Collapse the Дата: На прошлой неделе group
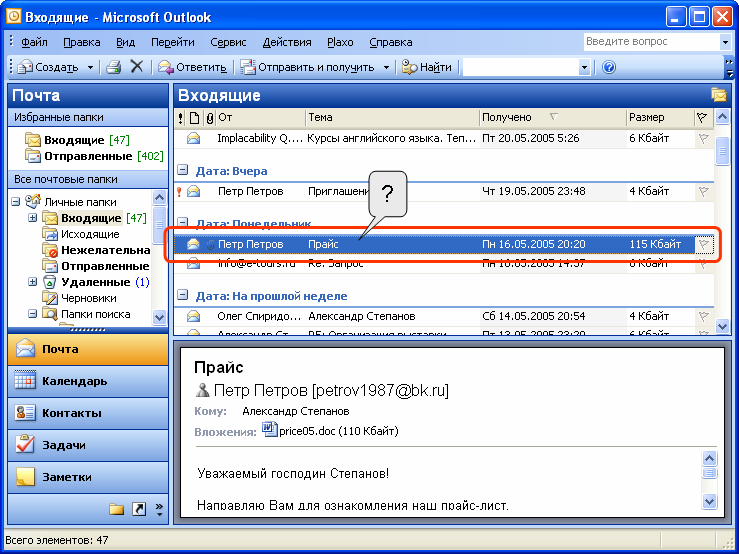This screenshot has width=739, height=554. click(183, 295)
